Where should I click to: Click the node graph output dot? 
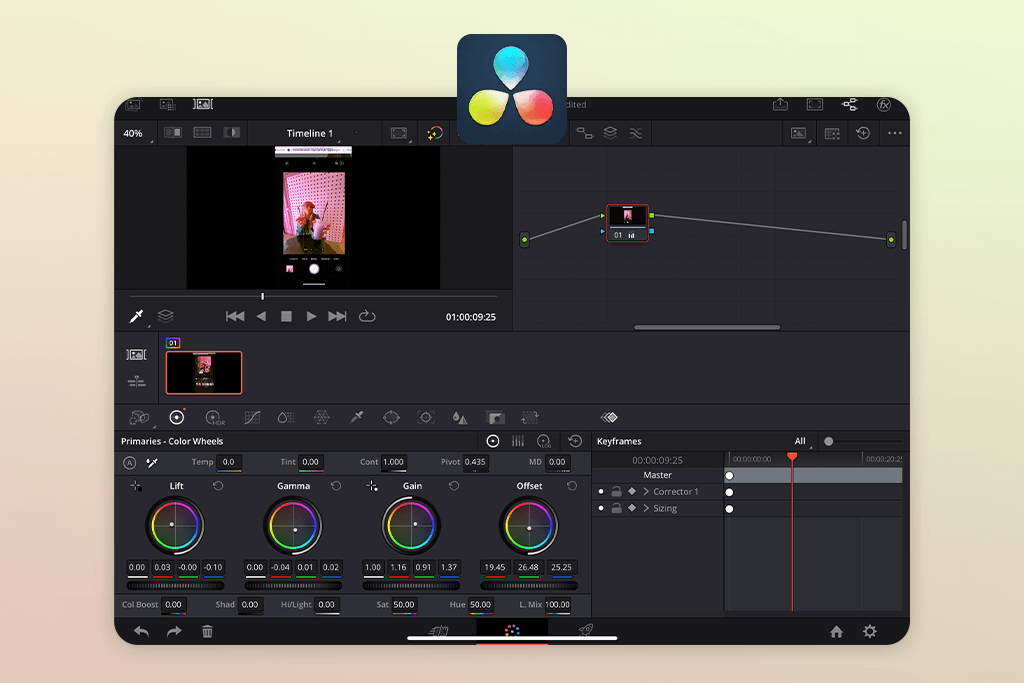pos(891,240)
